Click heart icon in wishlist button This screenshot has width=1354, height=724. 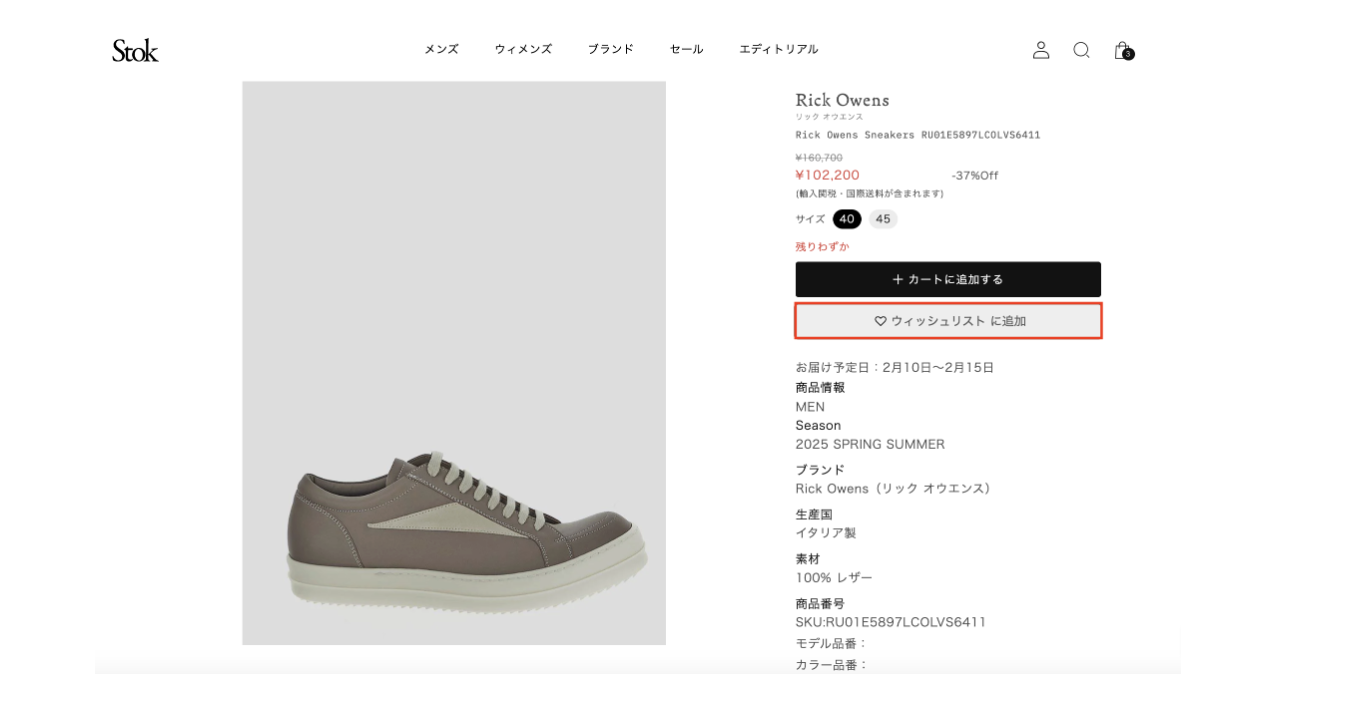[x=880, y=321]
